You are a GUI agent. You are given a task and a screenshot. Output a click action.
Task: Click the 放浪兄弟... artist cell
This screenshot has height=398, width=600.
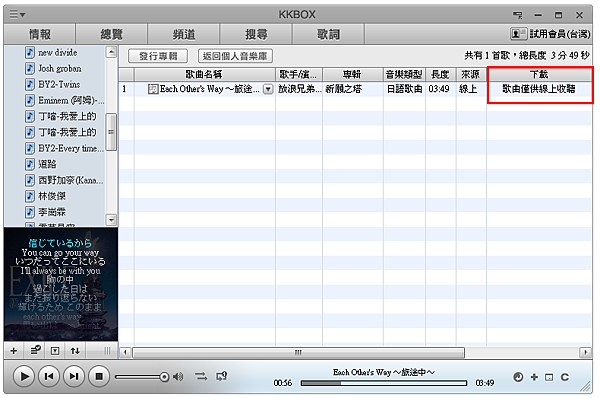(299, 90)
